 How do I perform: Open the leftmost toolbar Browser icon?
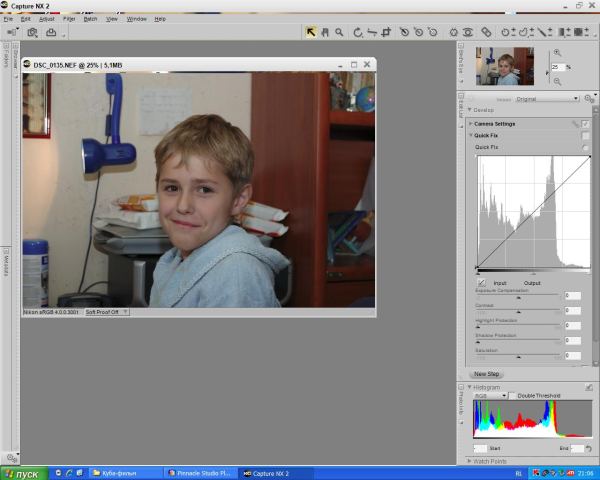13,32
